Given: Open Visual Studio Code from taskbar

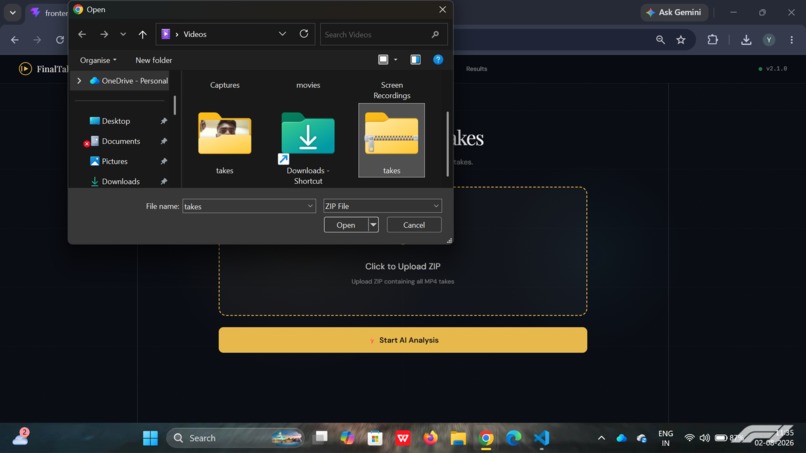Looking at the screenshot, I should pyautogui.click(x=541, y=438).
